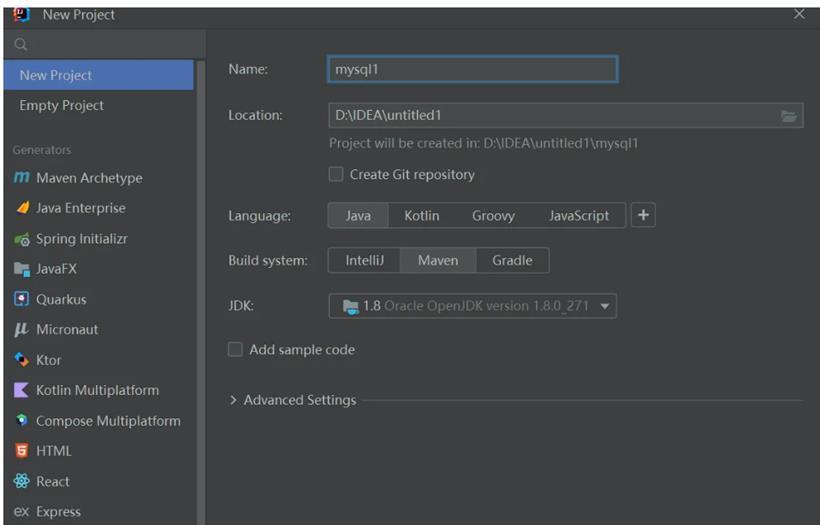Select JavaScript as the language
820x525 pixels.
[579, 215]
